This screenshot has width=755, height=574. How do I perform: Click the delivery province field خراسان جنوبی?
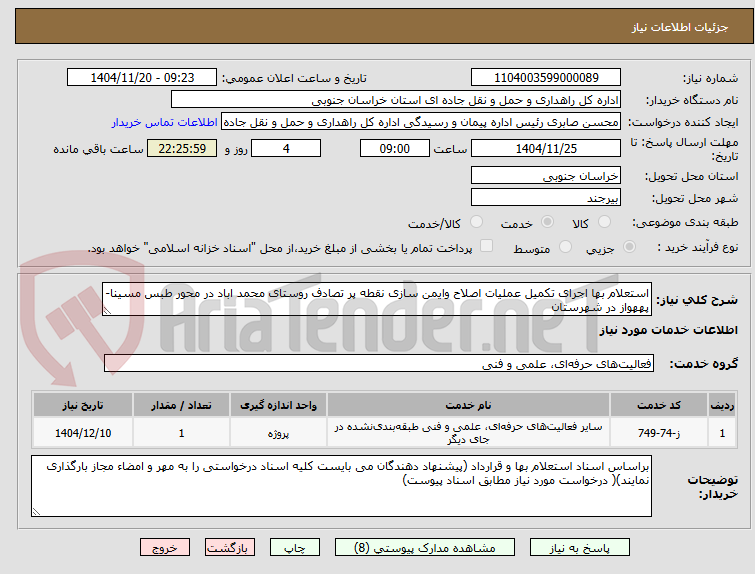coord(546,175)
